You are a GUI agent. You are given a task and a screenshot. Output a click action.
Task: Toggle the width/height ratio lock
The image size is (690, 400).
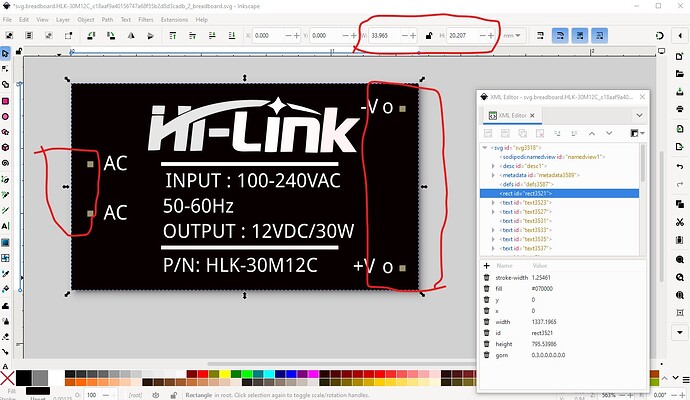429,35
